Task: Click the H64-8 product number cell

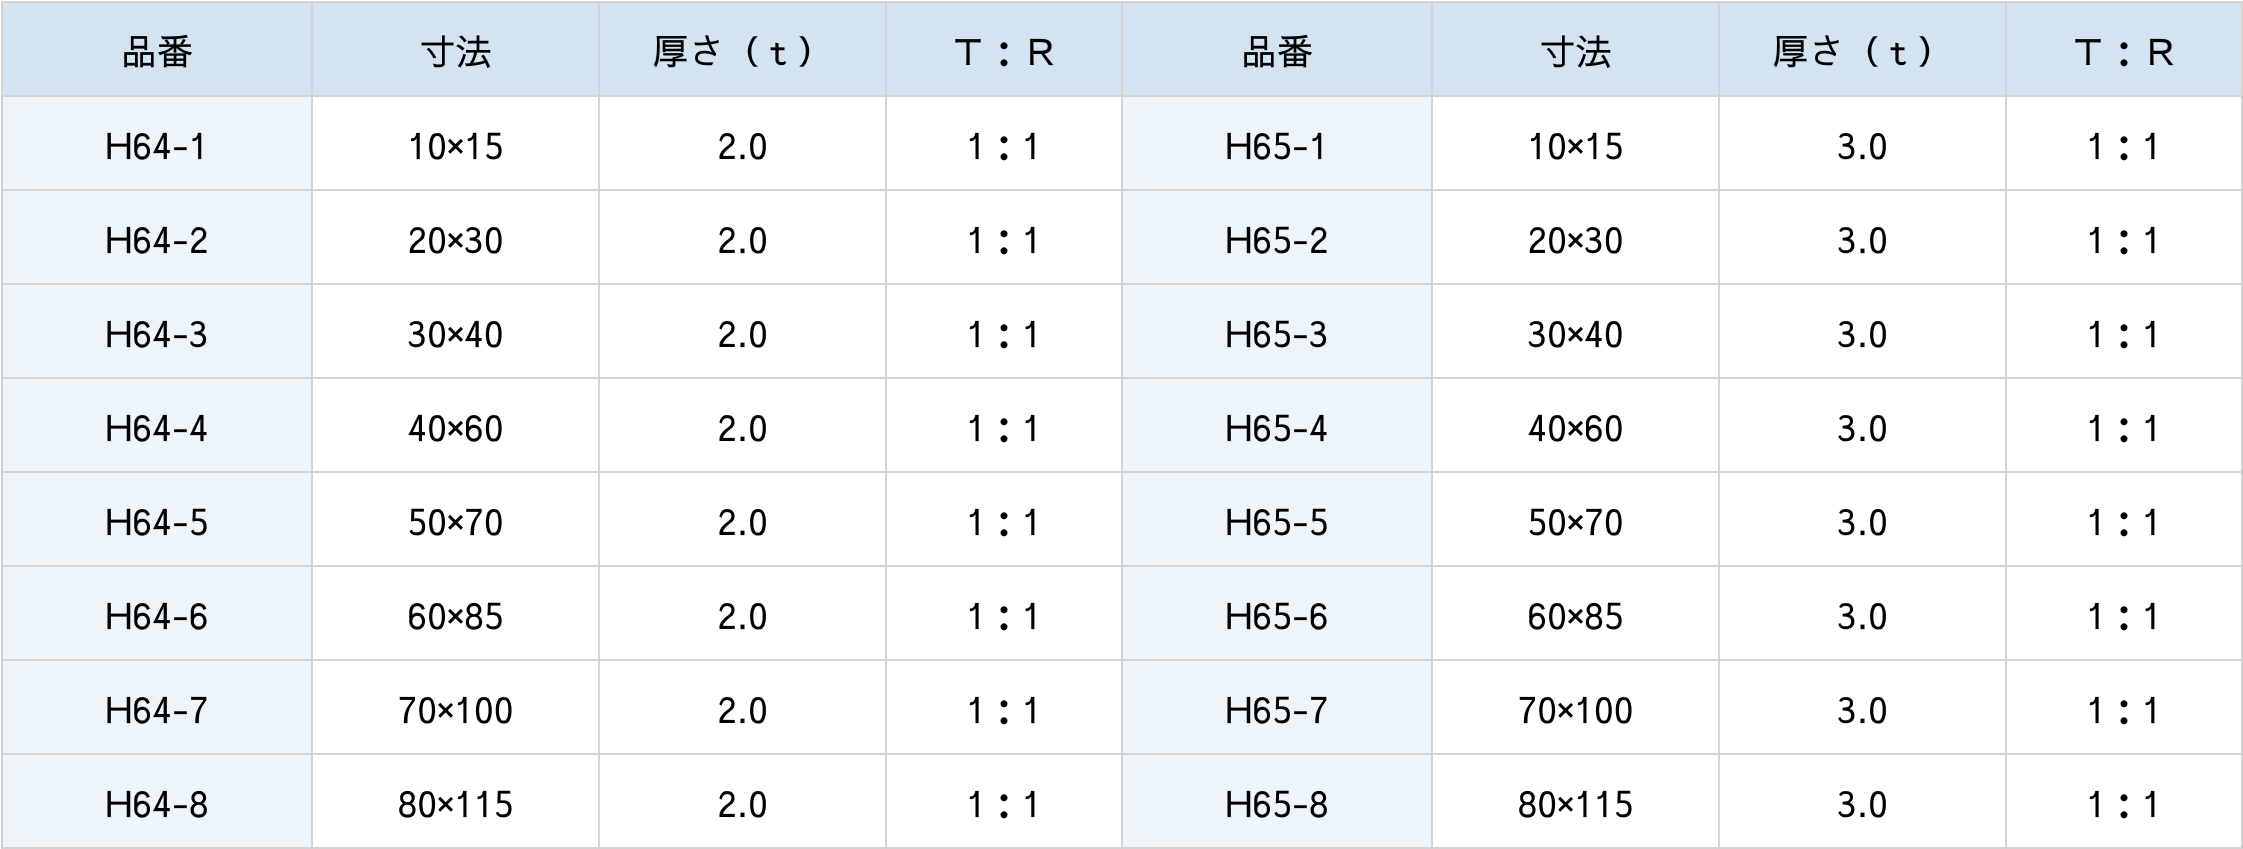Action: click(156, 805)
